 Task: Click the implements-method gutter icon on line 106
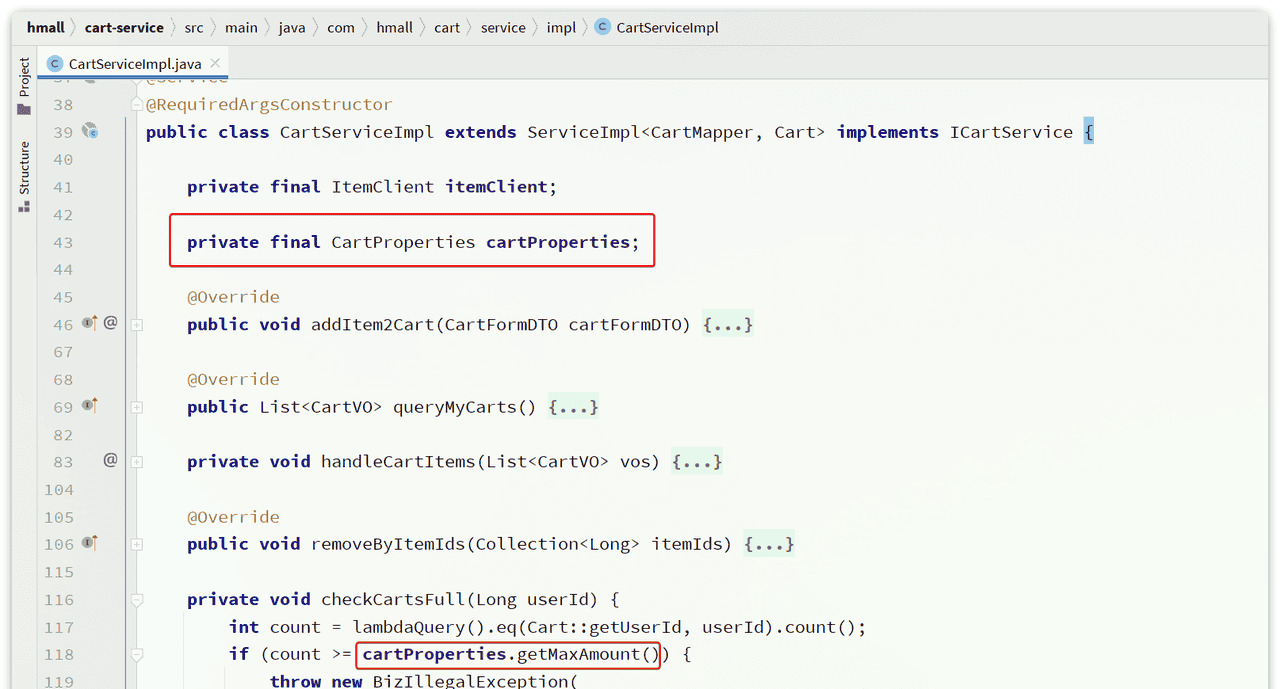tap(89, 543)
